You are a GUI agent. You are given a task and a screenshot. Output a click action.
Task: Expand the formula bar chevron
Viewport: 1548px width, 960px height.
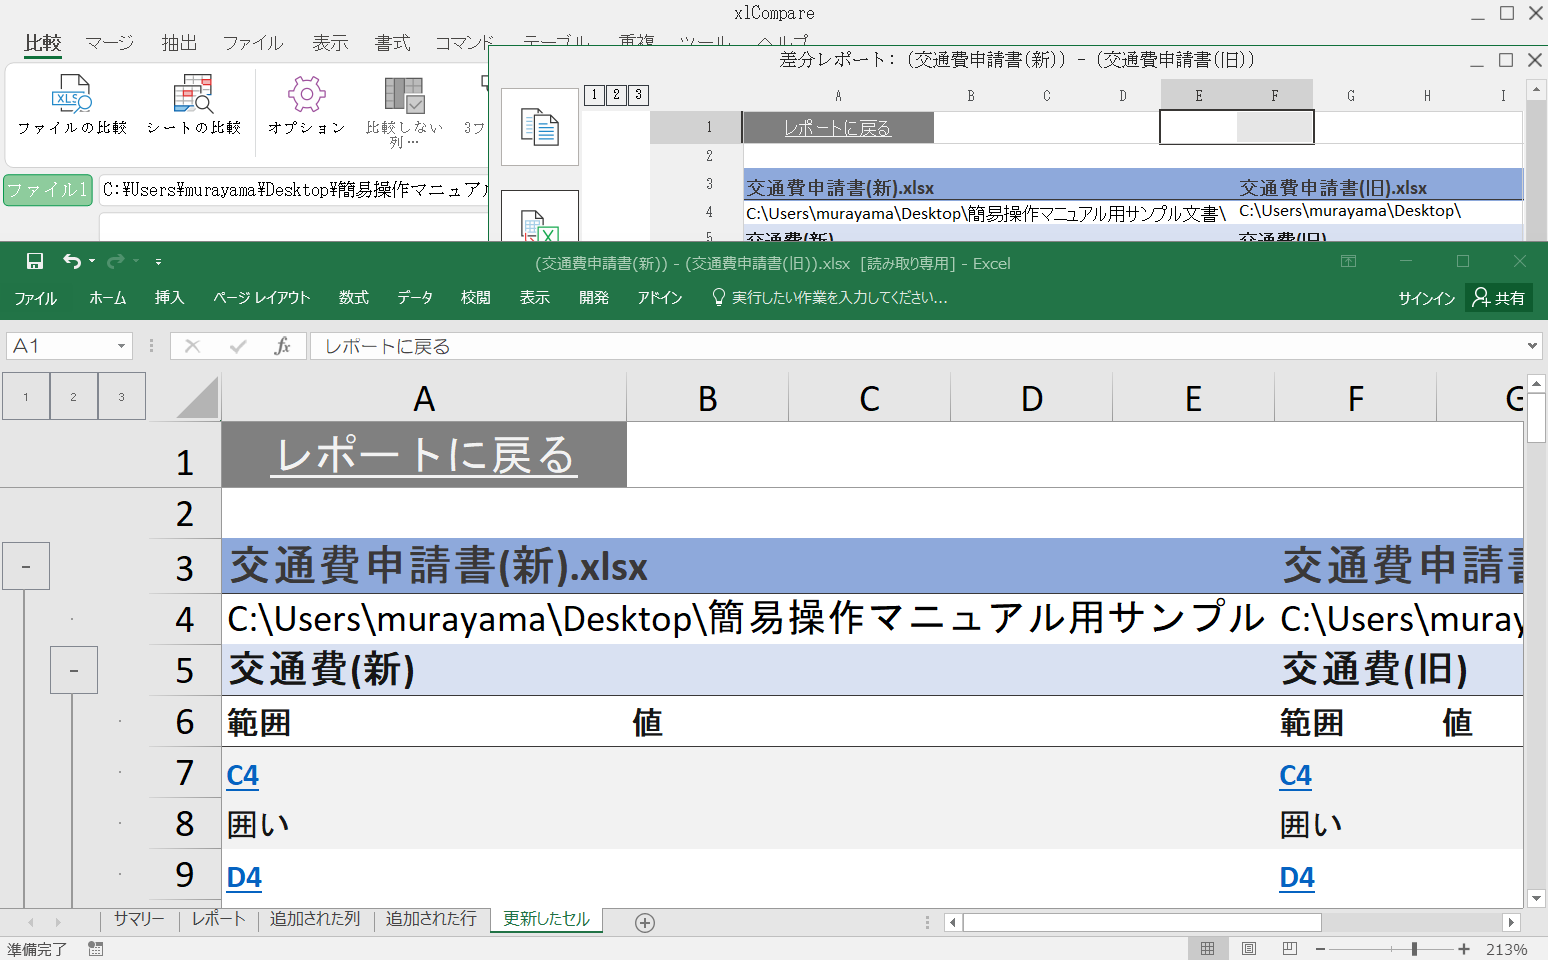[1532, 346]
